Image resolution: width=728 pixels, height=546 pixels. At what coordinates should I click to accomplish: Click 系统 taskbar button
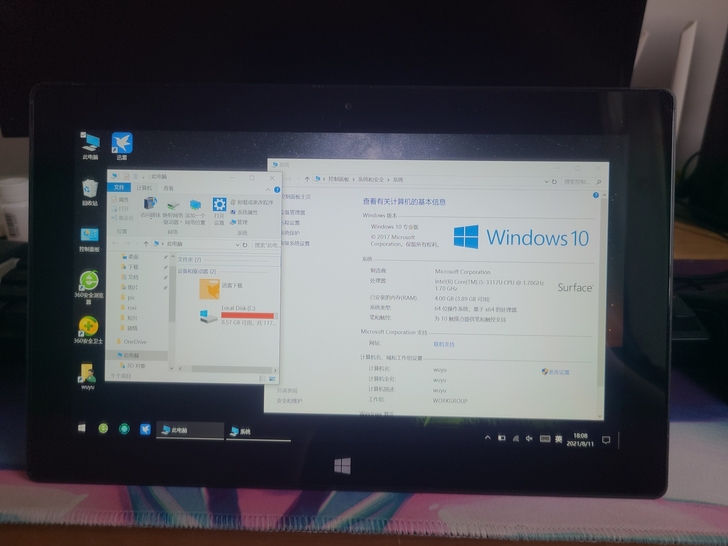pos(258,431)
